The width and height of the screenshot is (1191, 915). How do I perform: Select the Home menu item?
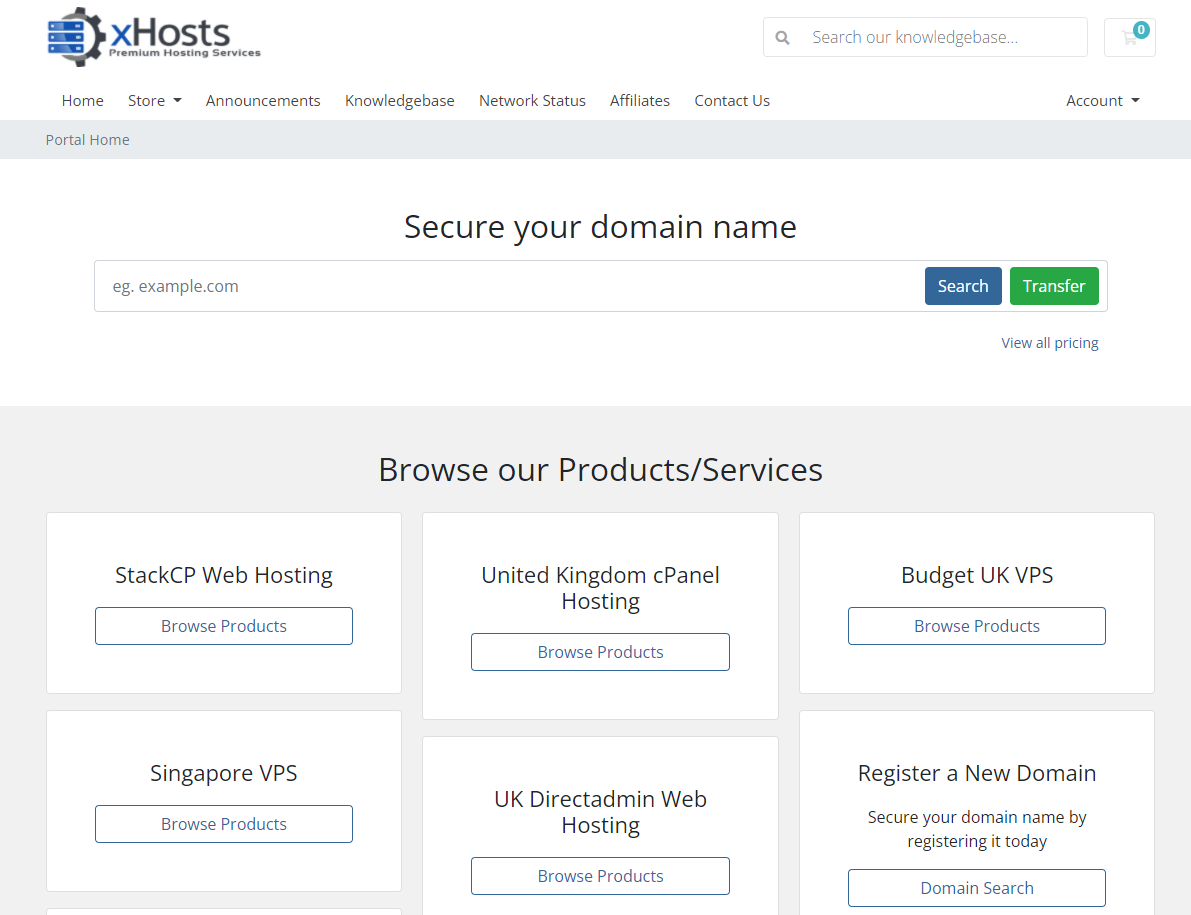coord(82,100)
